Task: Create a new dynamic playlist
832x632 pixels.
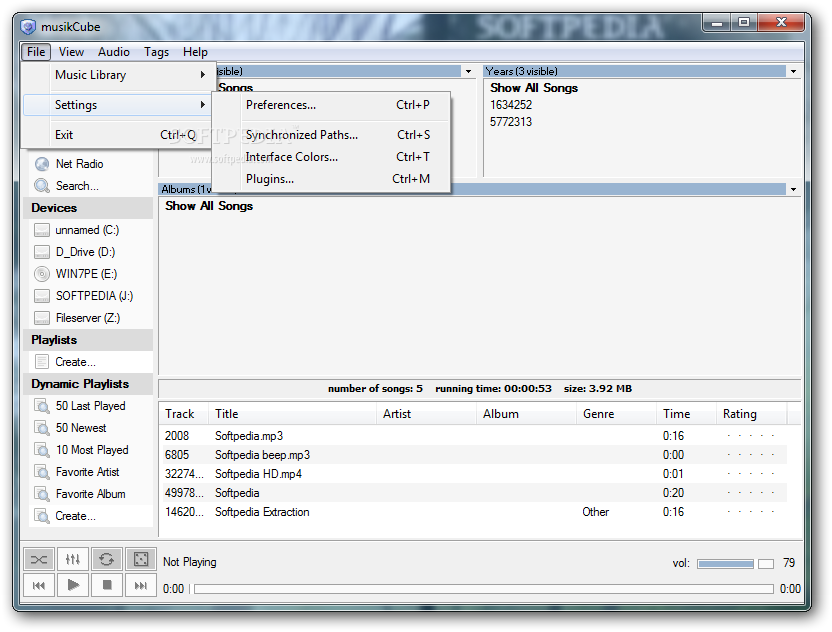Action: coord(75,516)
